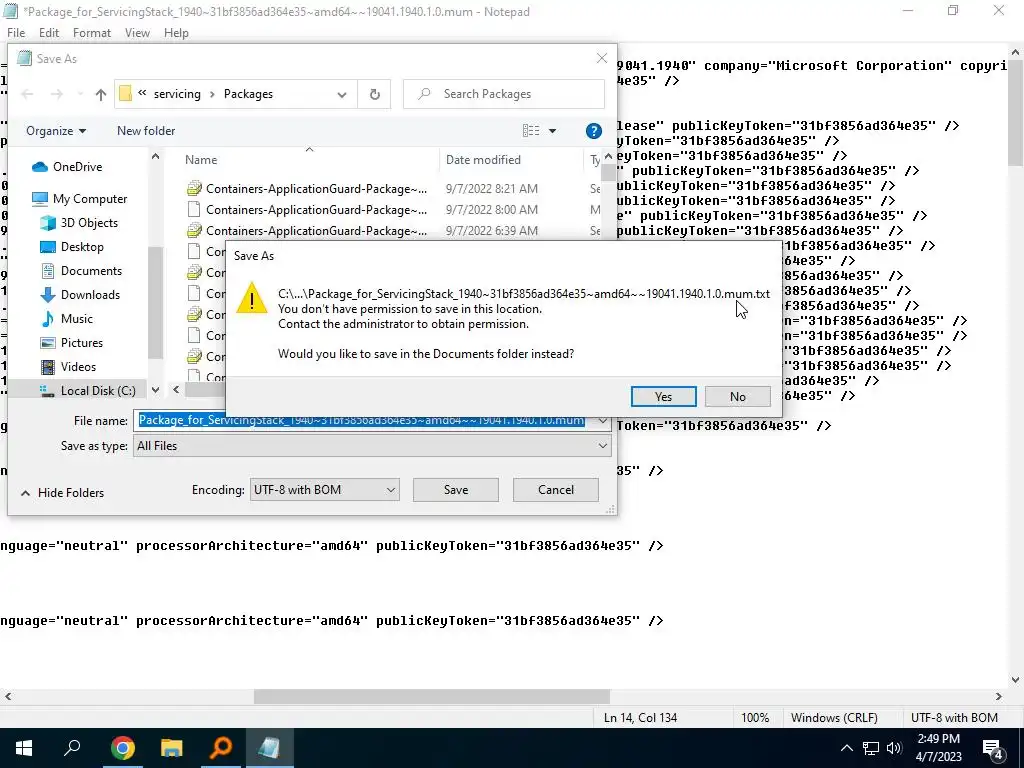Open the orange magnifier app in taskbar
This screenshot has width=1024, height=768.
(221, 748)
